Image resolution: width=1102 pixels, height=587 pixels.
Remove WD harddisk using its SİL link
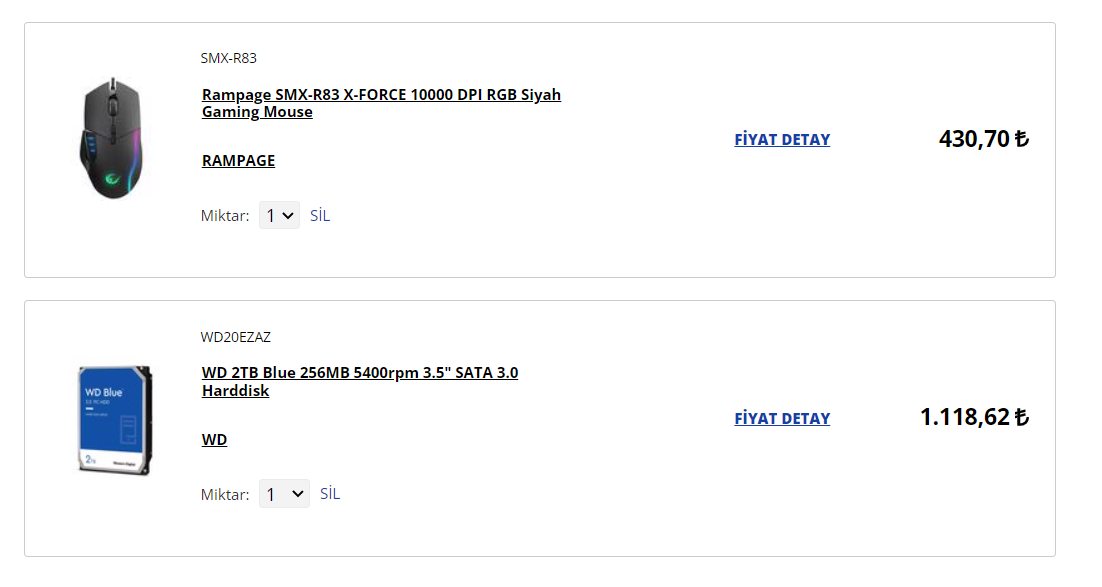[x=330, y=494]
